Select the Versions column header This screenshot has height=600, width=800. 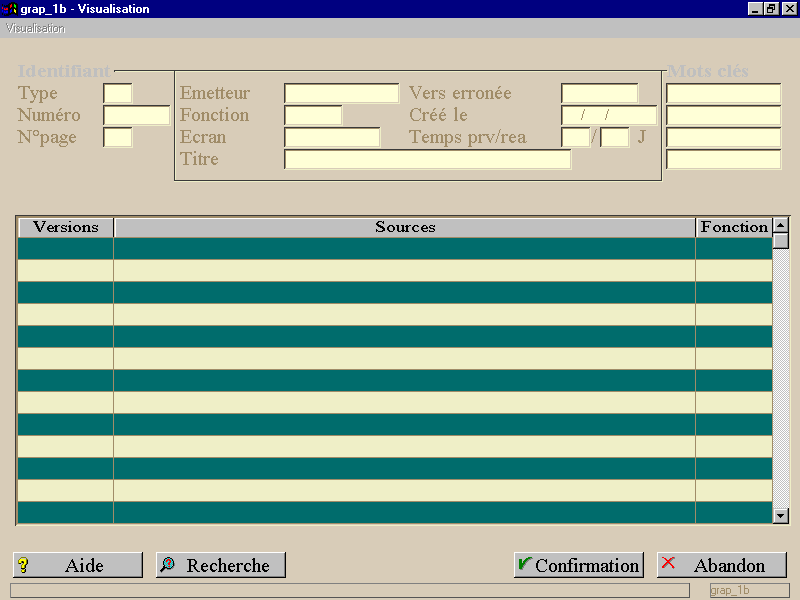pos(66,227)
